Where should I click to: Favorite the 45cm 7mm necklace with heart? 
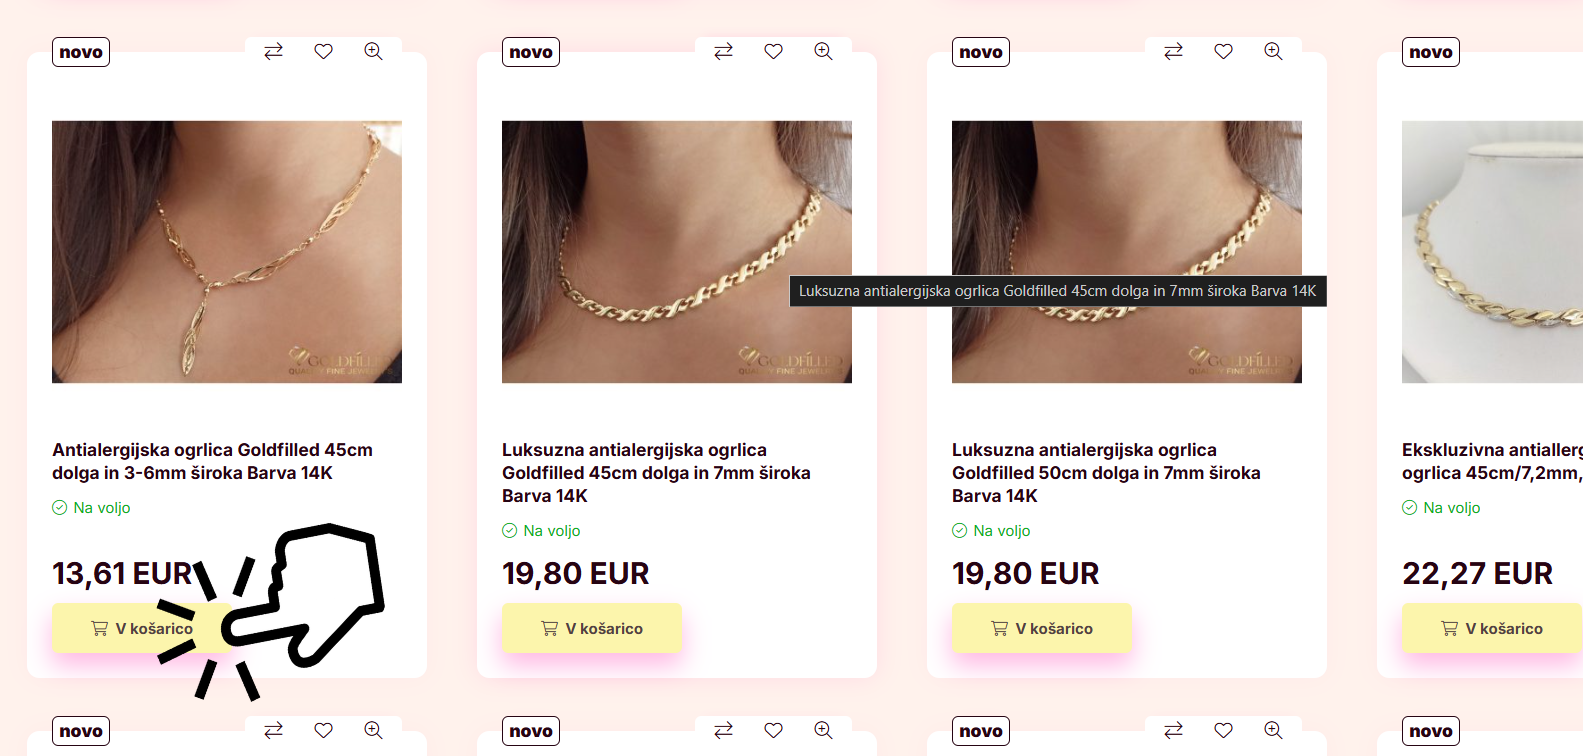tap(773, 51)
